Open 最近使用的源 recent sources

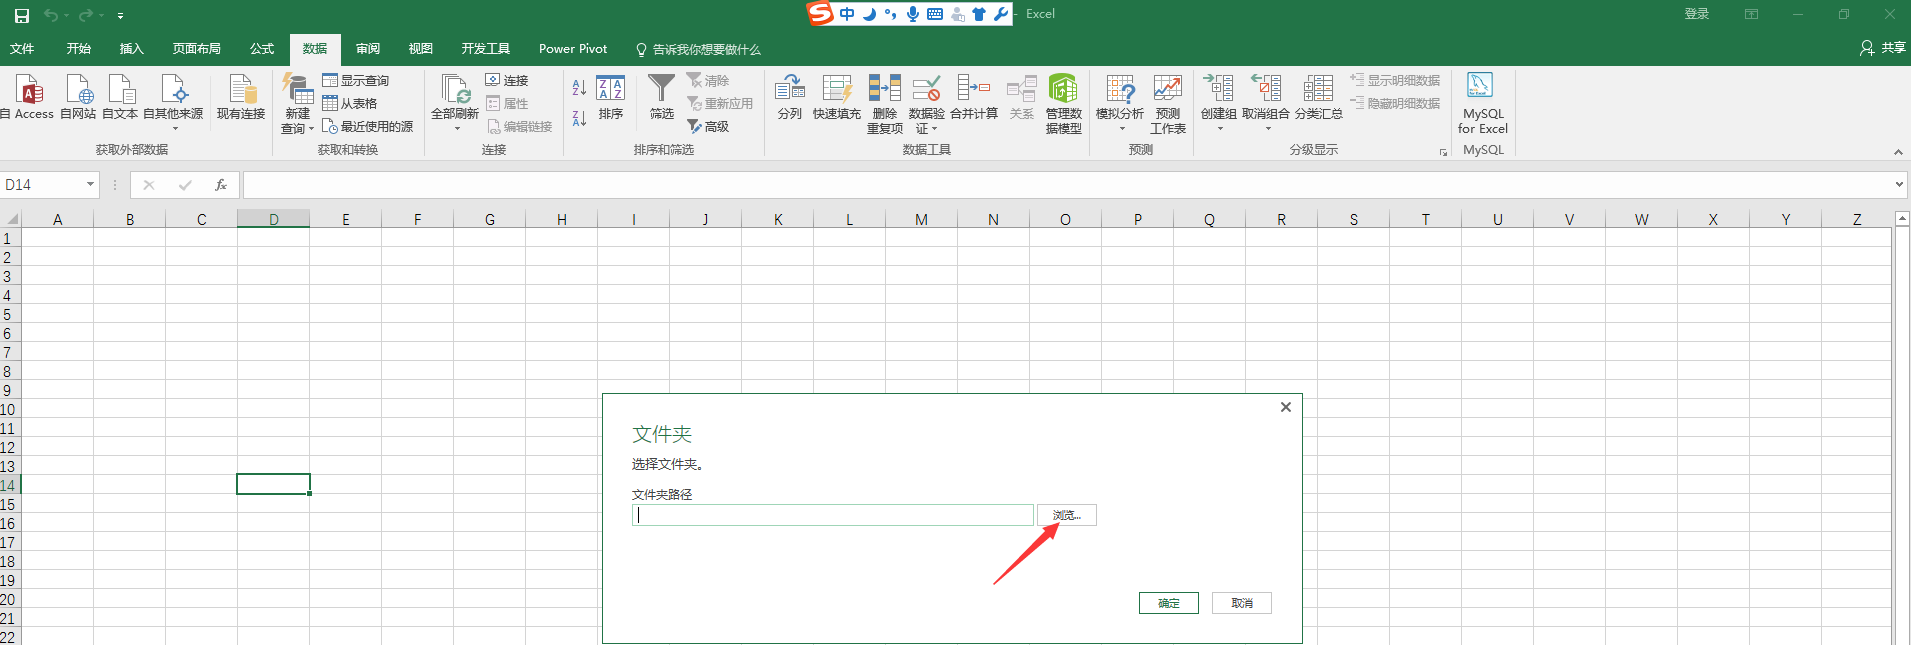(x=368, y=126)
